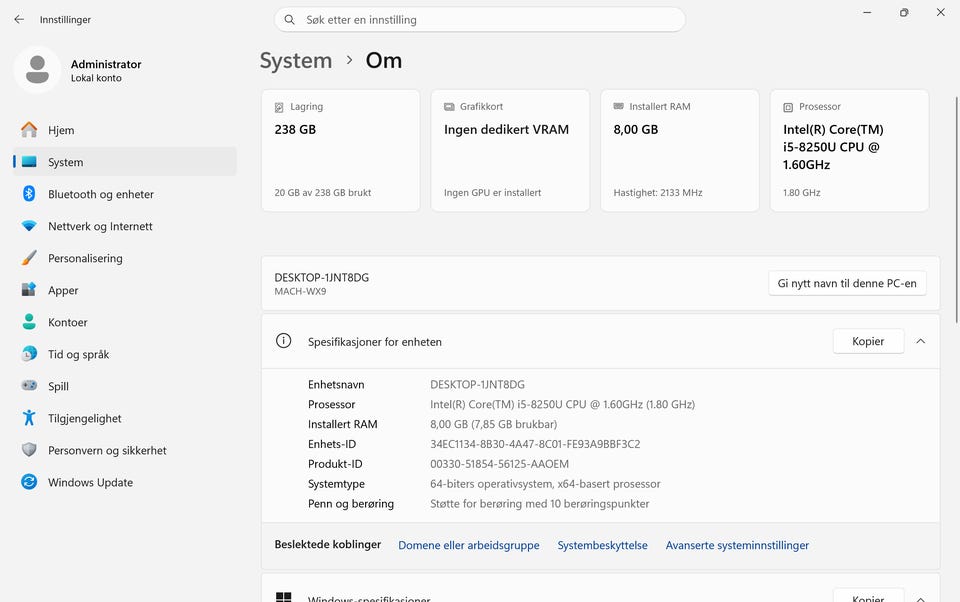Open Tilgjengelighet settings page

pos(124,418)
